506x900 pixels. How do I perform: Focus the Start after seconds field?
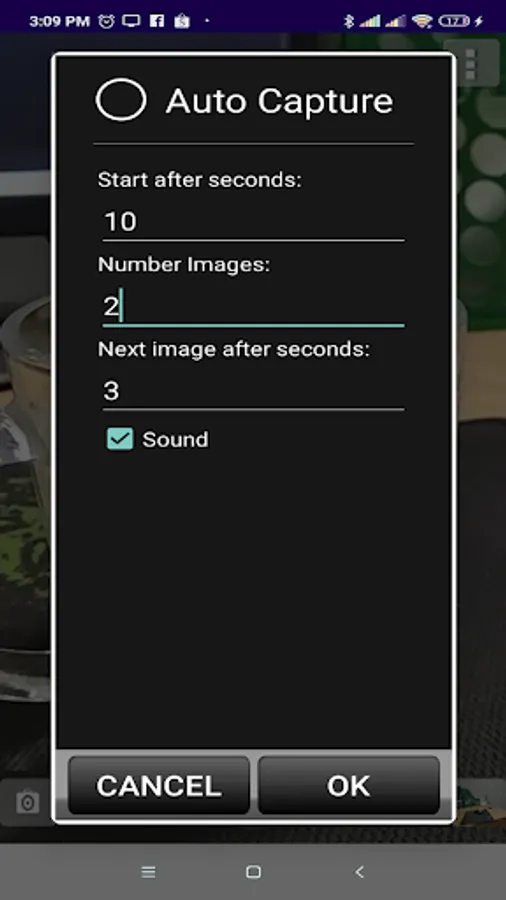(253, 222)
